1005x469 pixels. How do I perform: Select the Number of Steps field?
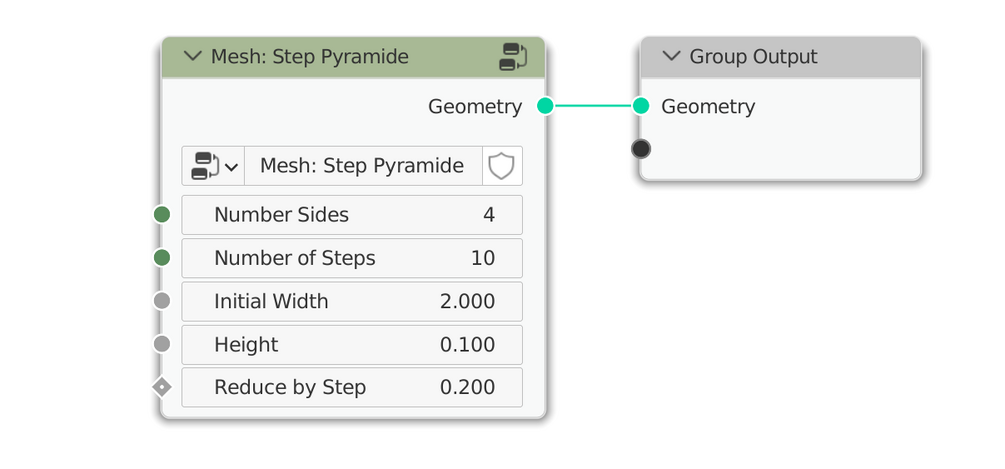click(352, 258)
